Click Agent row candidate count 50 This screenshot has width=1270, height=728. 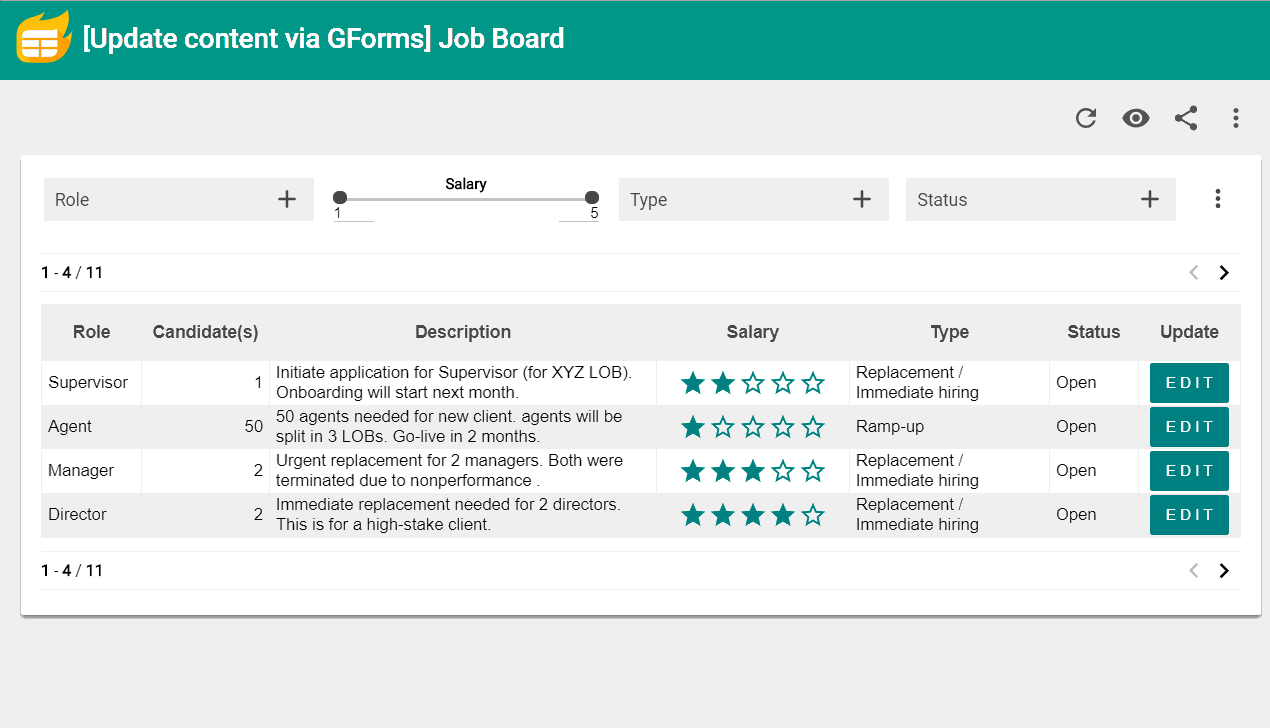tap(253, 427)
